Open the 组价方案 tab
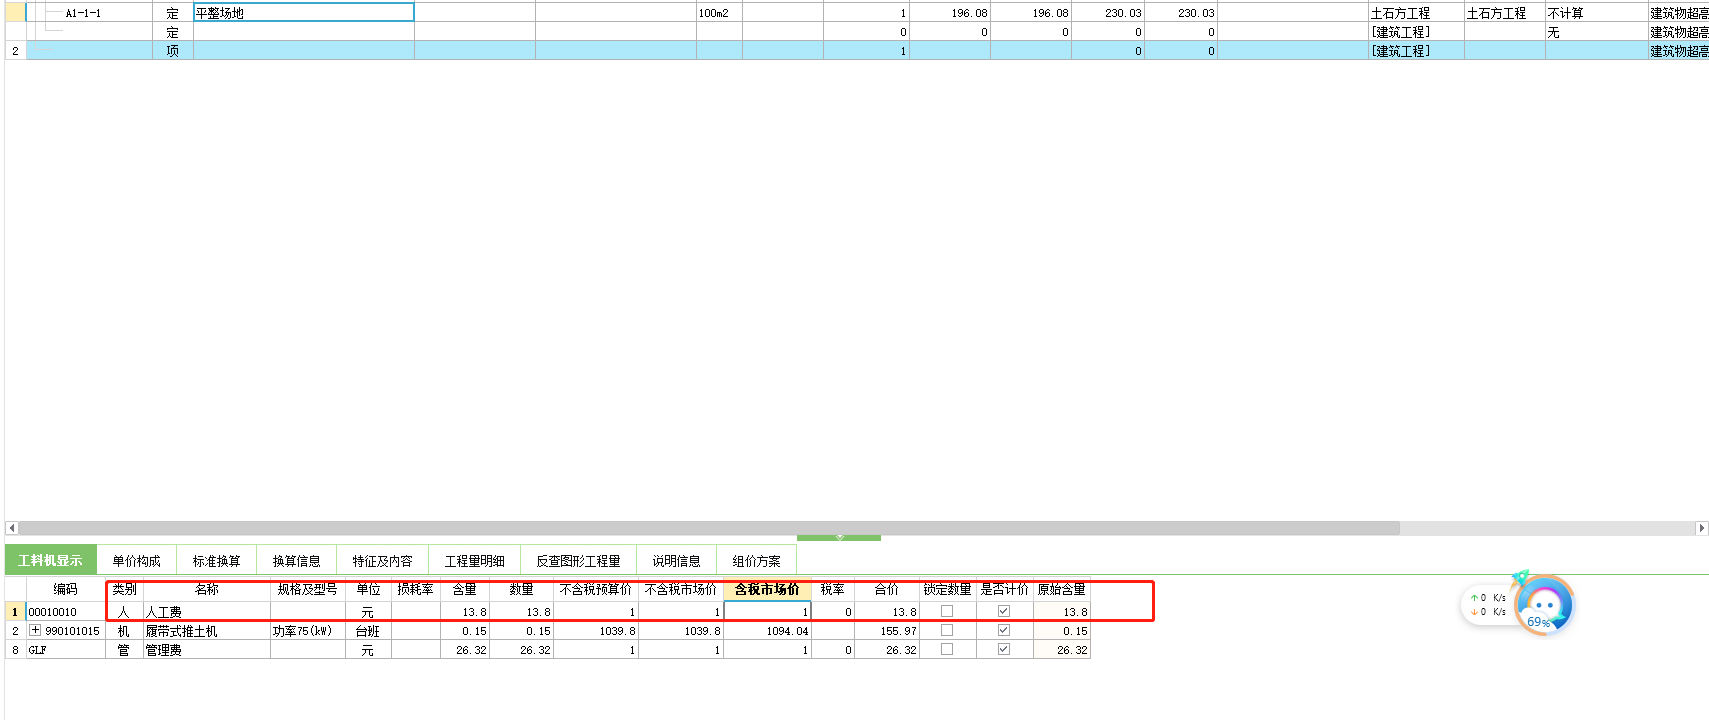This screenshot has width=1709, height=720. tap(756, 561)
